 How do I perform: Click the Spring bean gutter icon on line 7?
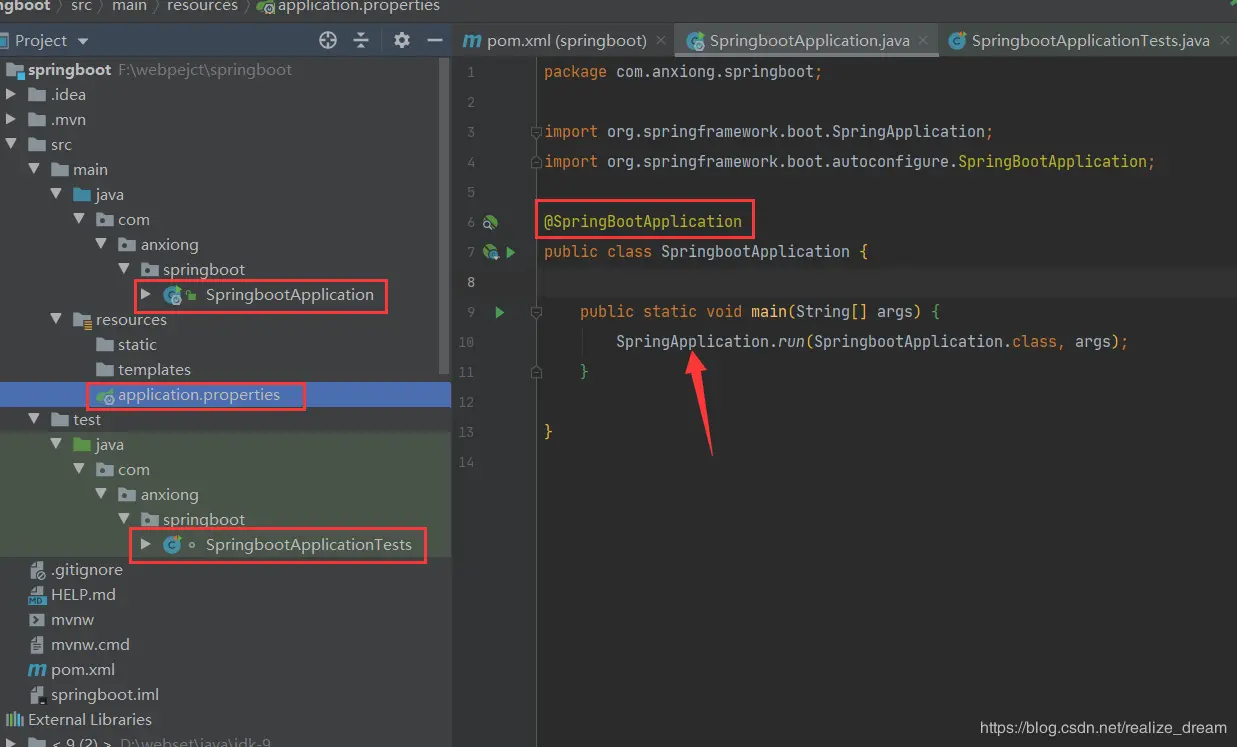490,252
